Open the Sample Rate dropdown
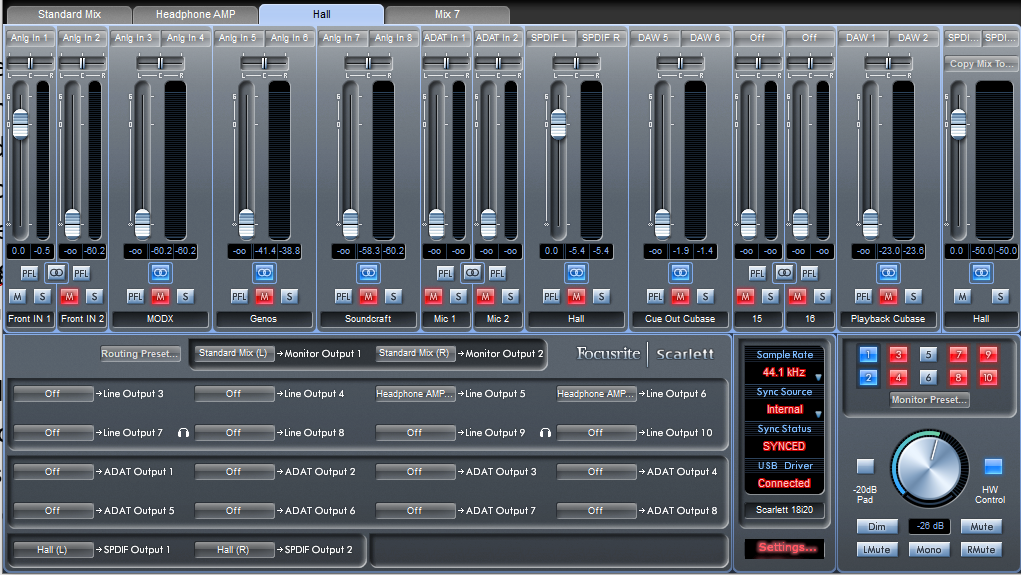The height and width of the screenshot is (575, 1021). coord(818,377)
